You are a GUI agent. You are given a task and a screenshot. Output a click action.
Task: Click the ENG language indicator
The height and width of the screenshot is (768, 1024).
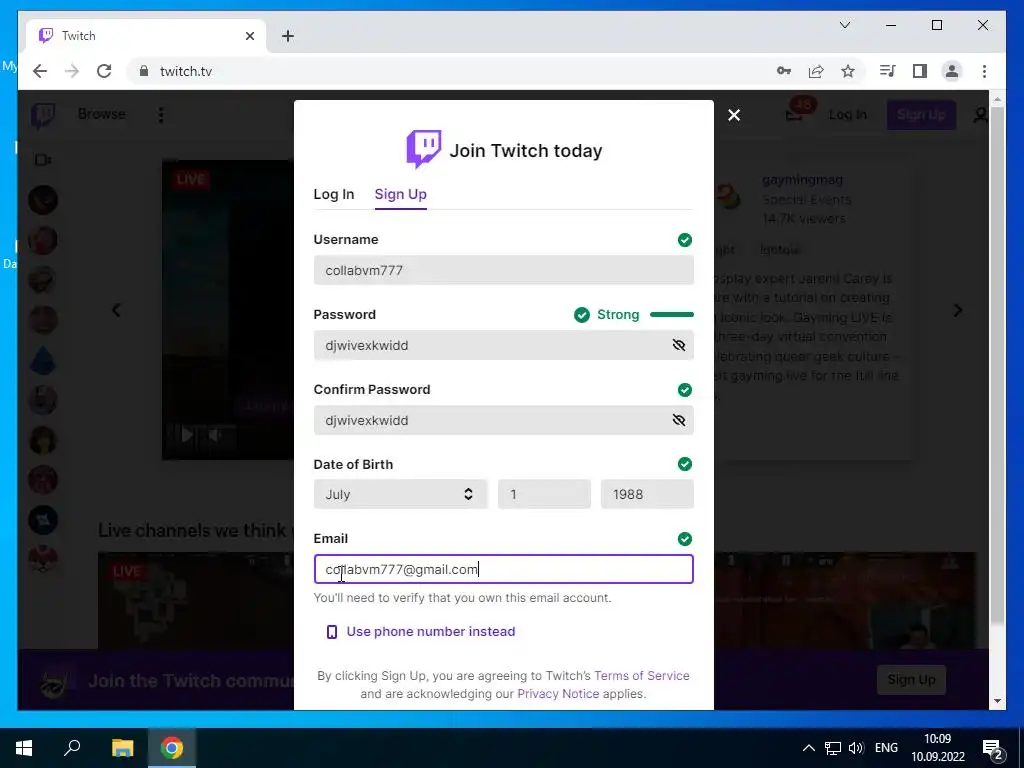click(x=886, y=748)
